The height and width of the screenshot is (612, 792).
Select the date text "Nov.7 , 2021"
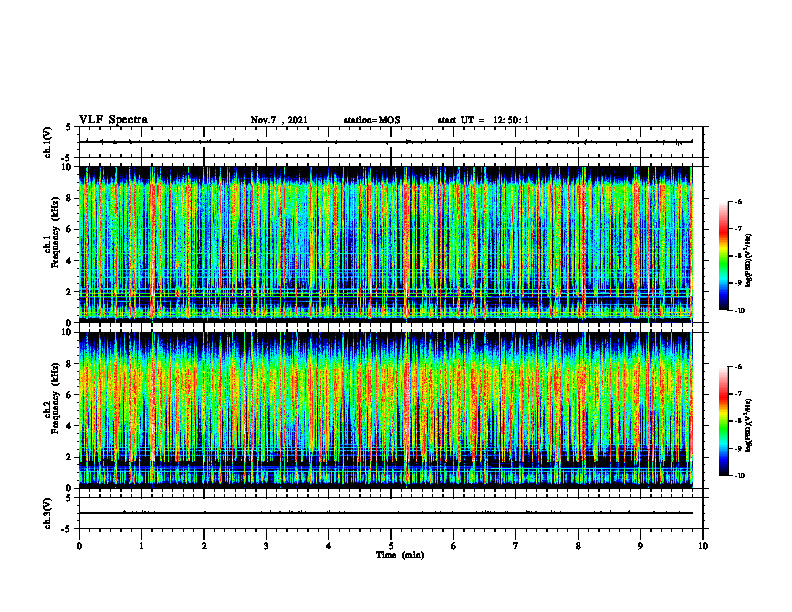[x=279, y=120]
